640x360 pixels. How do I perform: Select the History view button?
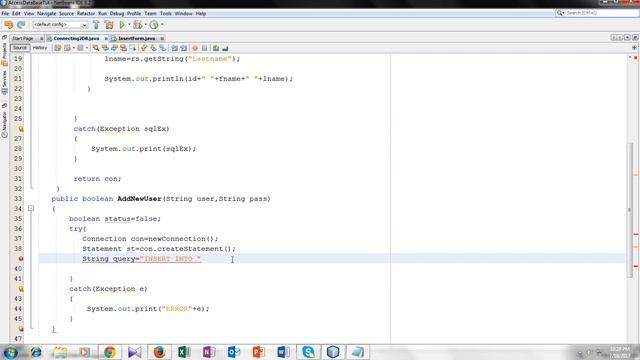tap(40, 48)
